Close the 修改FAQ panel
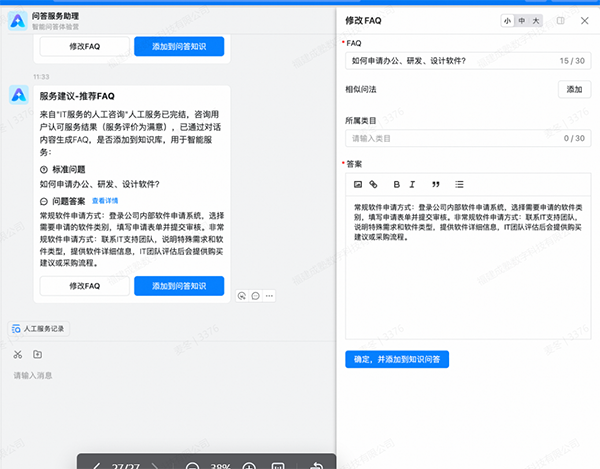 pos(585,21)
